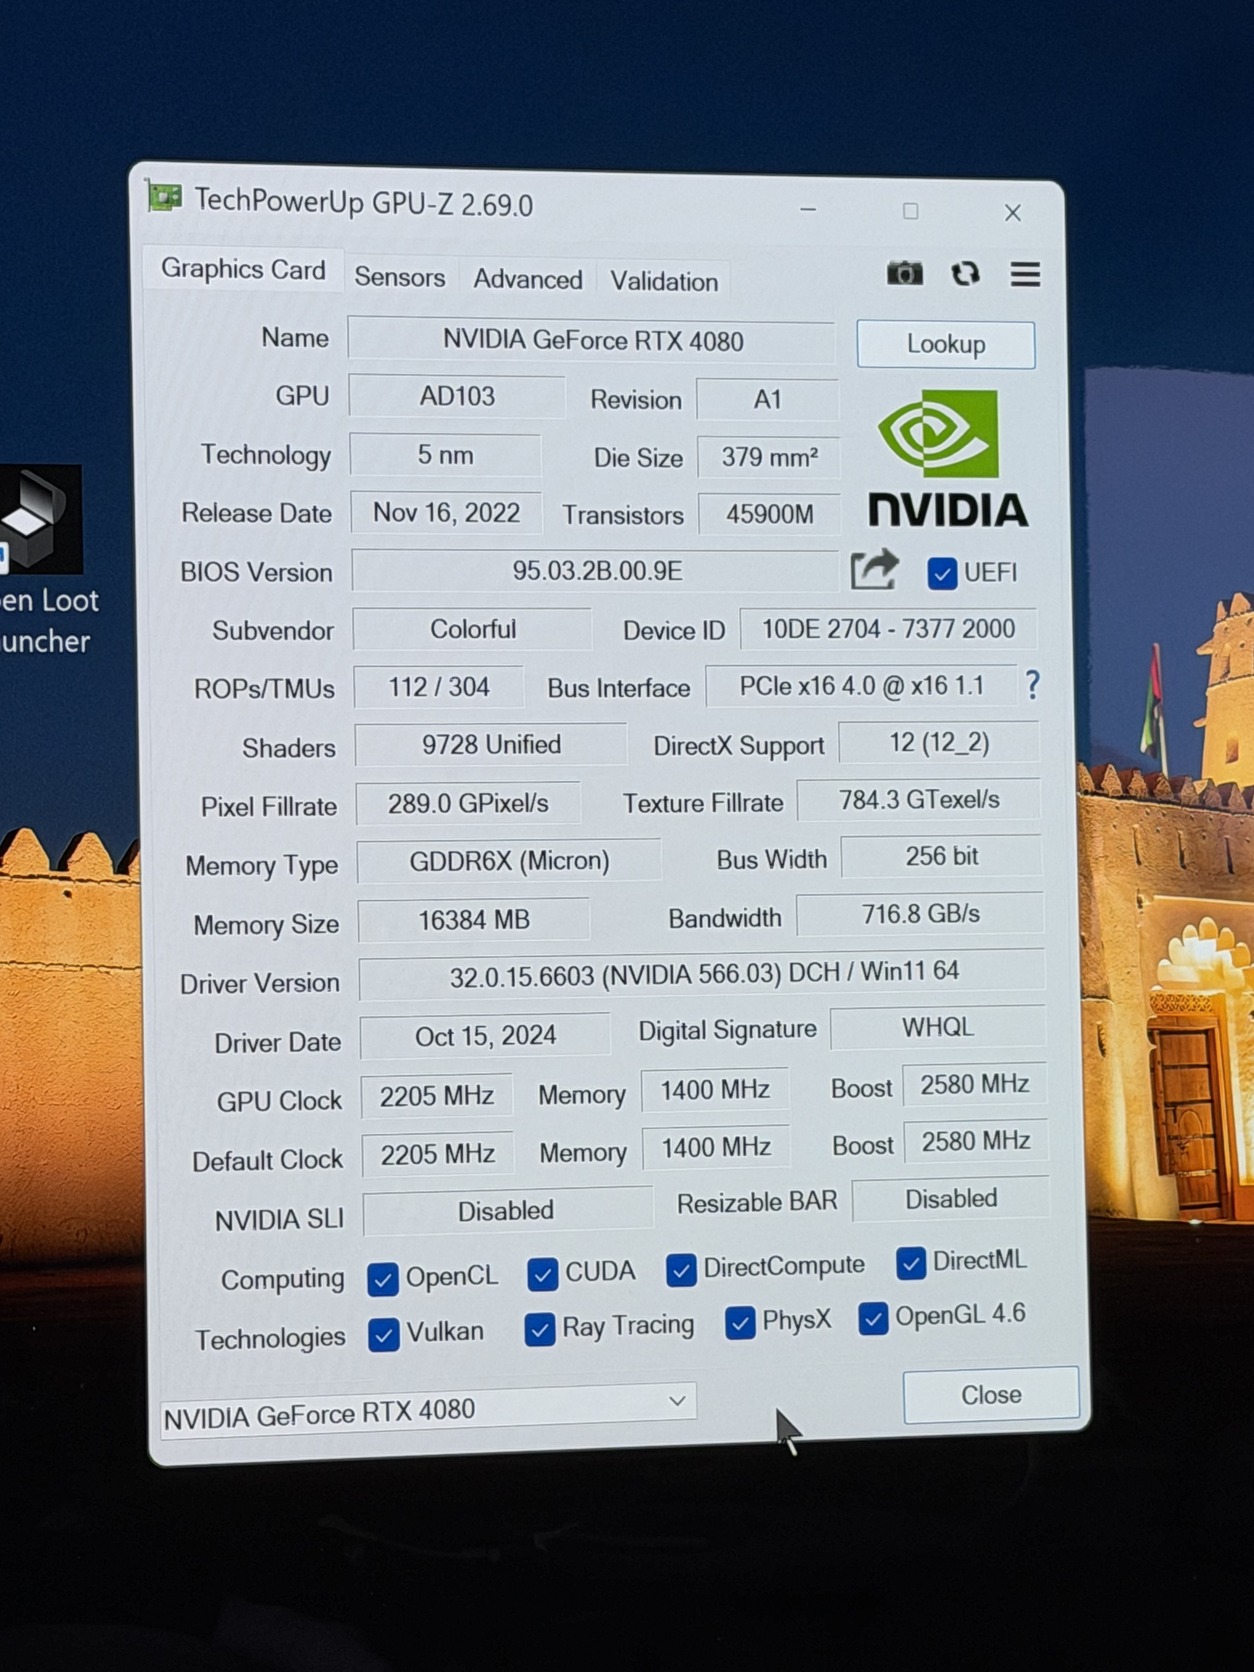Open the hamburger menu icon
This screenshot has height=1672, width=1254.
(x=1025, y=274)
